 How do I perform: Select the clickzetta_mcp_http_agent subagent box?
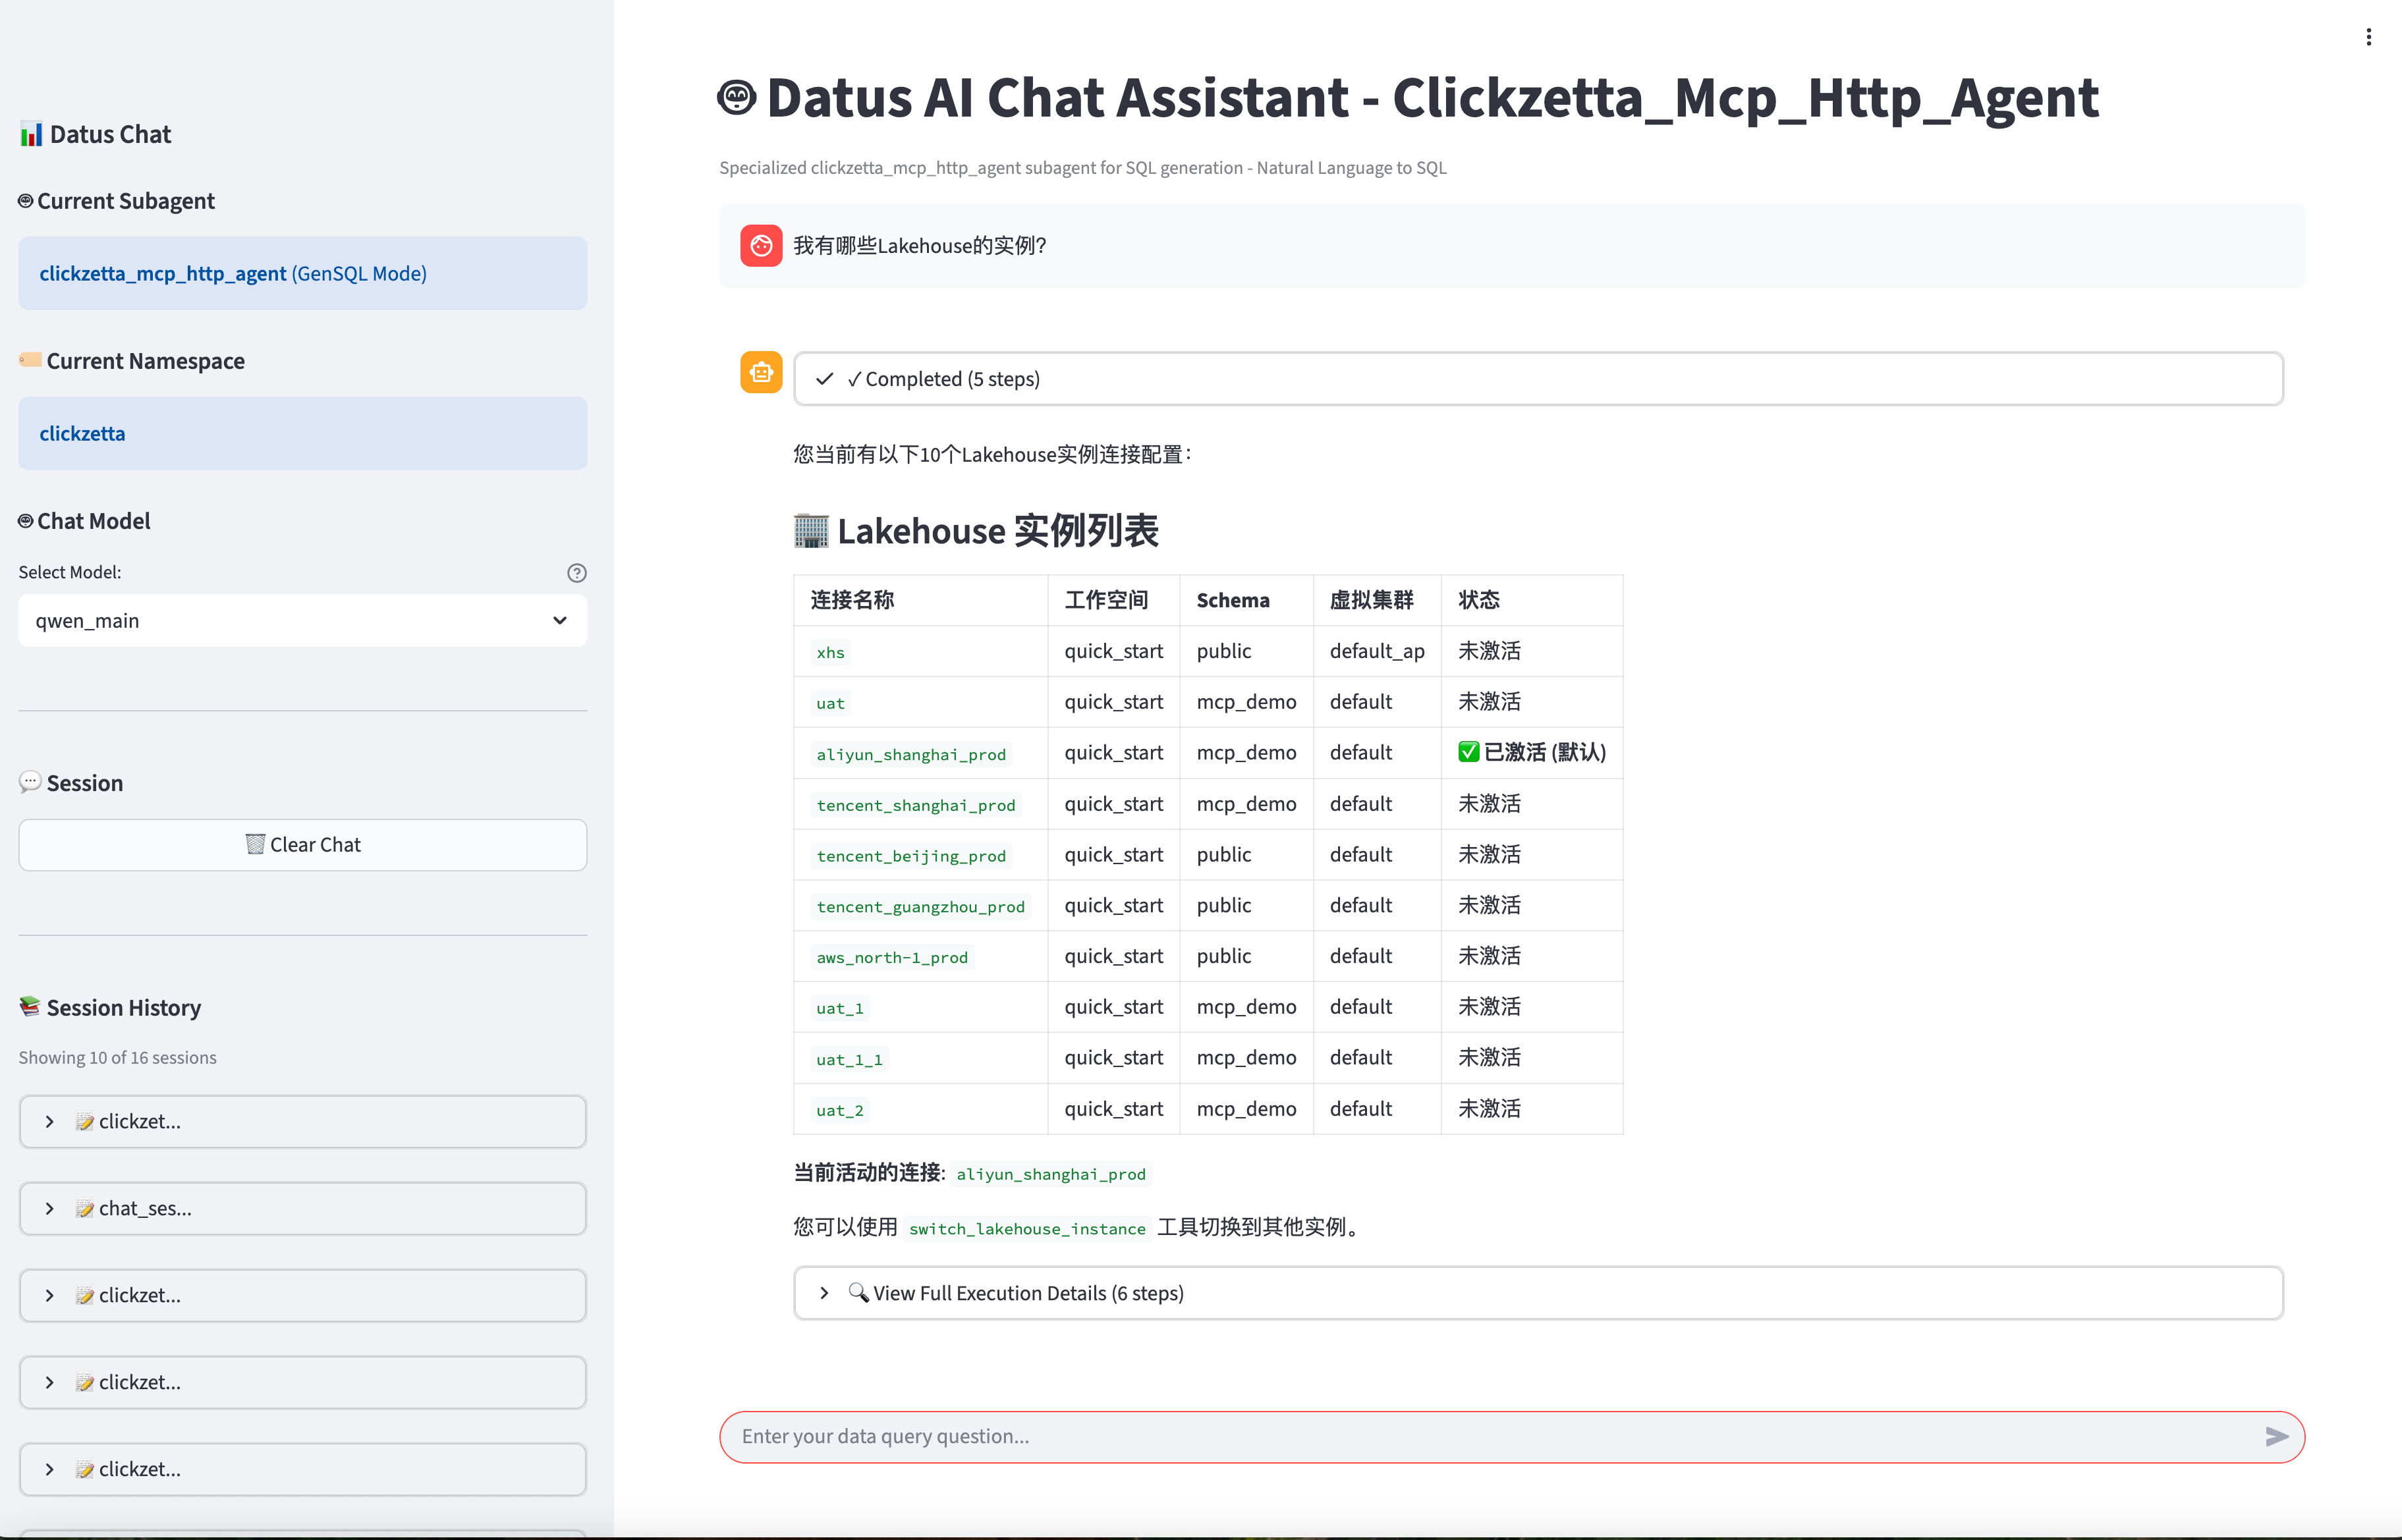click(302, 273)
